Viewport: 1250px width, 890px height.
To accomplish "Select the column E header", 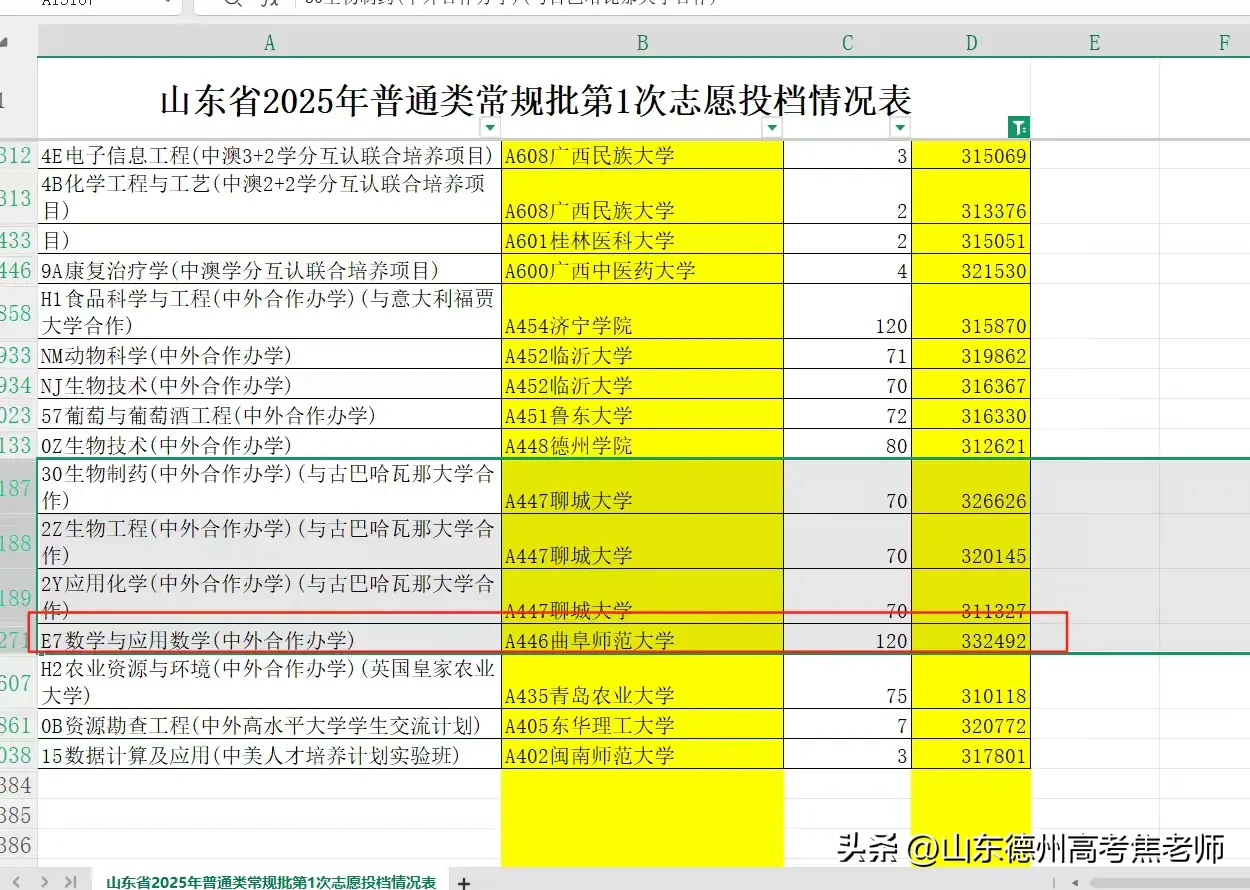I will point(1093,42).
